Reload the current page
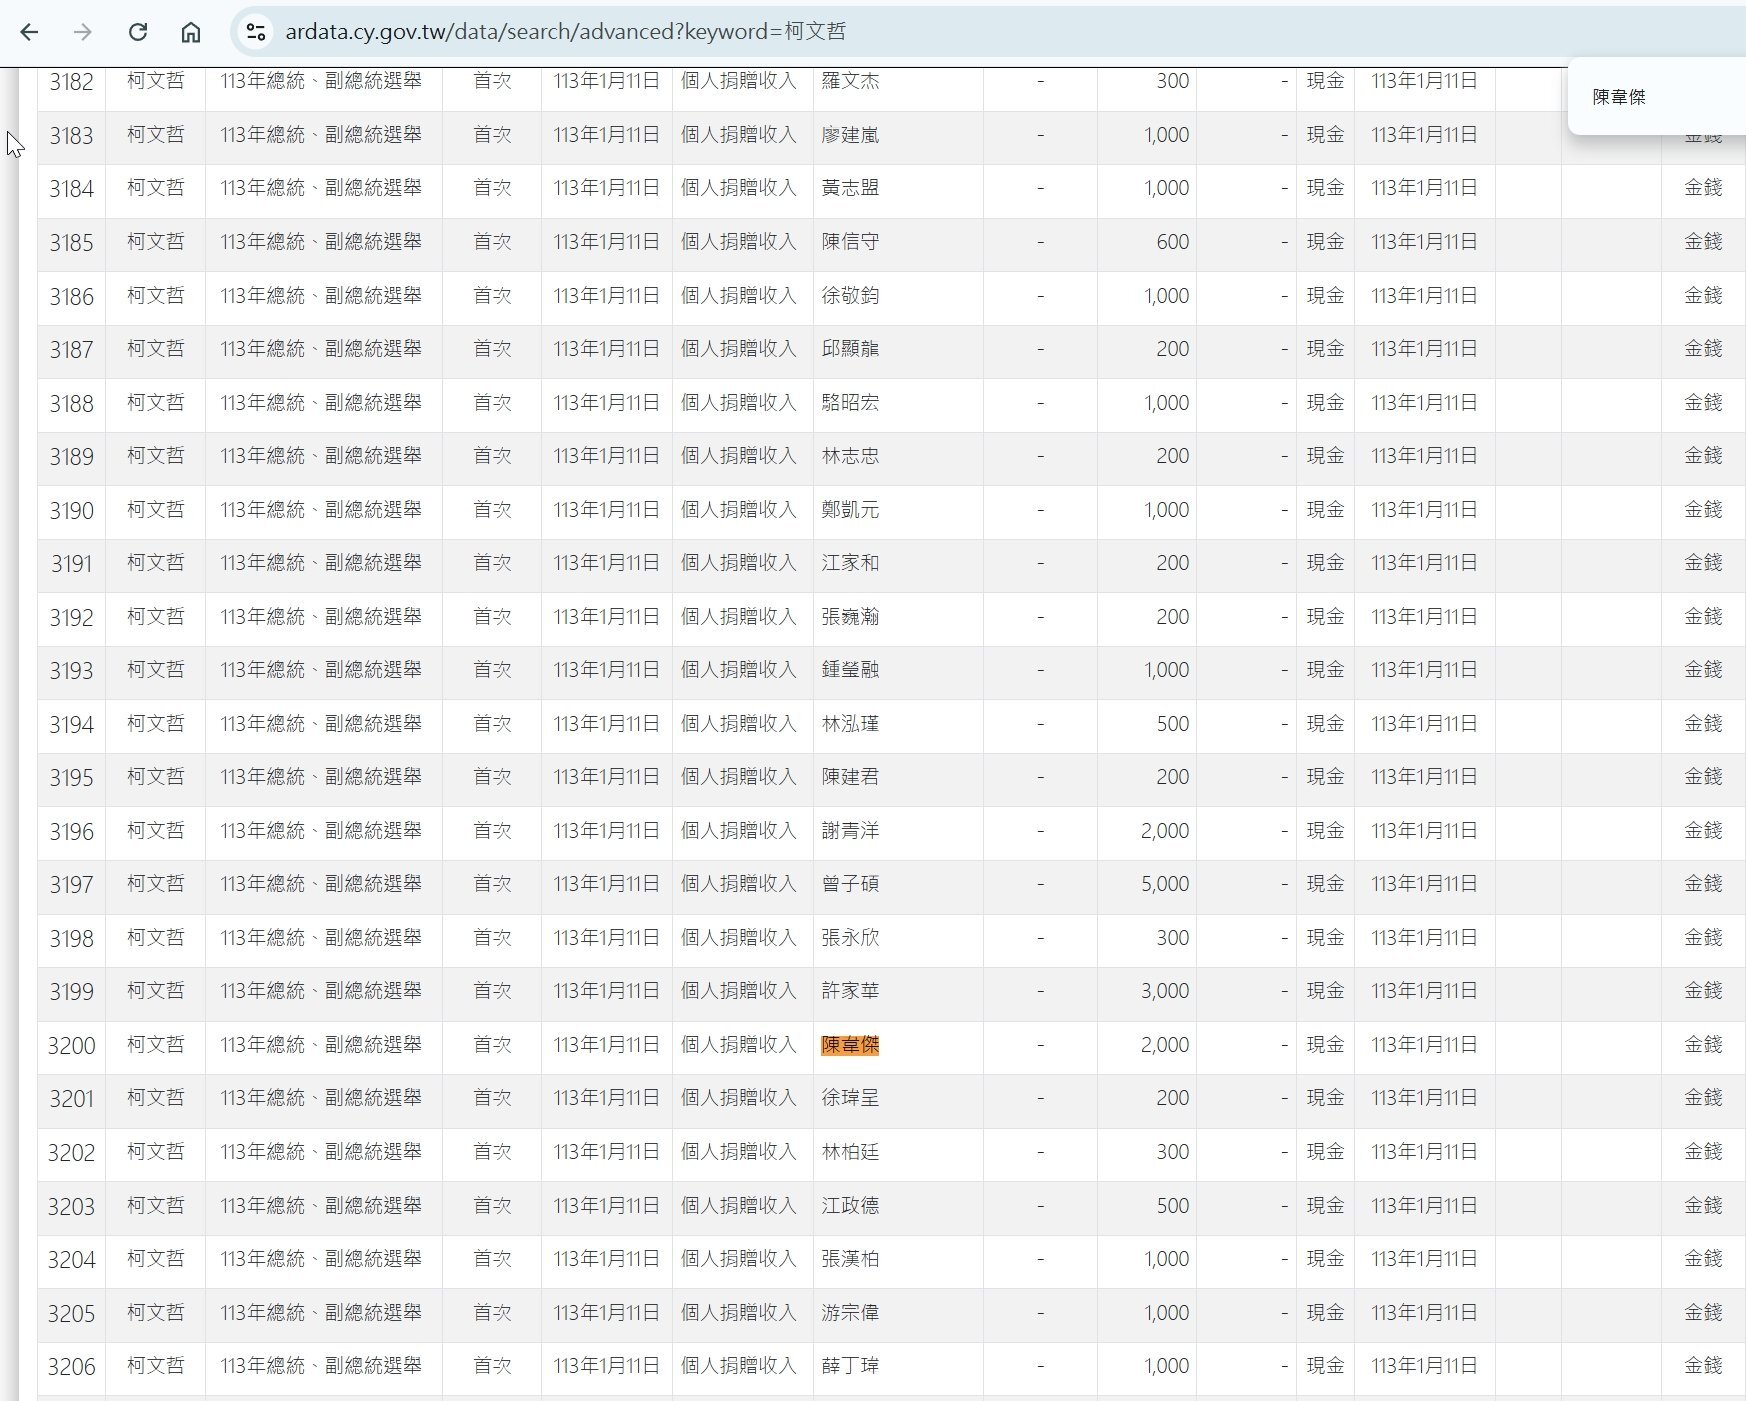This screenshot has width=1746, height=1401. pyautogui.click(x=138, y=32)
